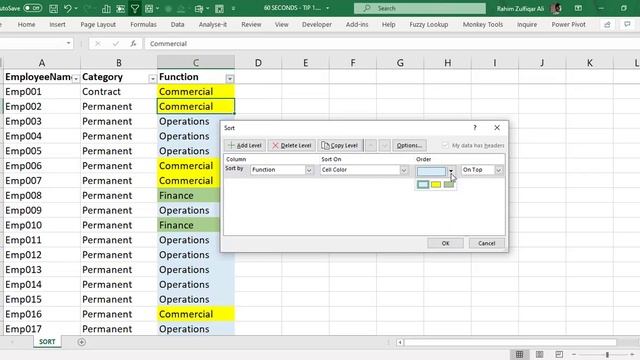Select cell Emp008
The width and height of the screenshot is (640, 360).
click(42, 196)
